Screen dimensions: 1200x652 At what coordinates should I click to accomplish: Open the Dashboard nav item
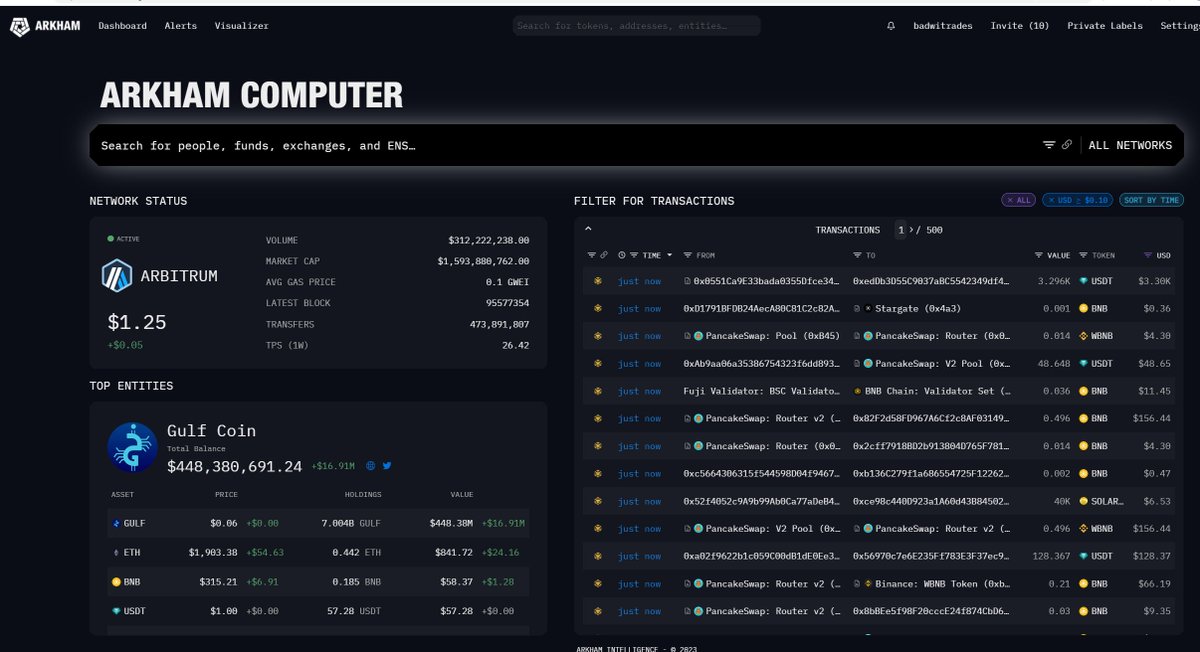(x=122, y=26)
